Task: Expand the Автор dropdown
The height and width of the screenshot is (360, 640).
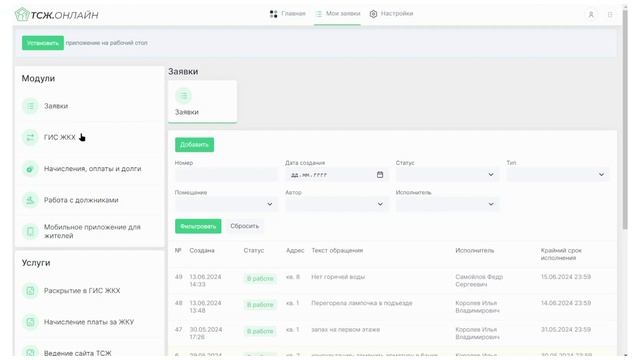Action: click(x=336, y=204)
